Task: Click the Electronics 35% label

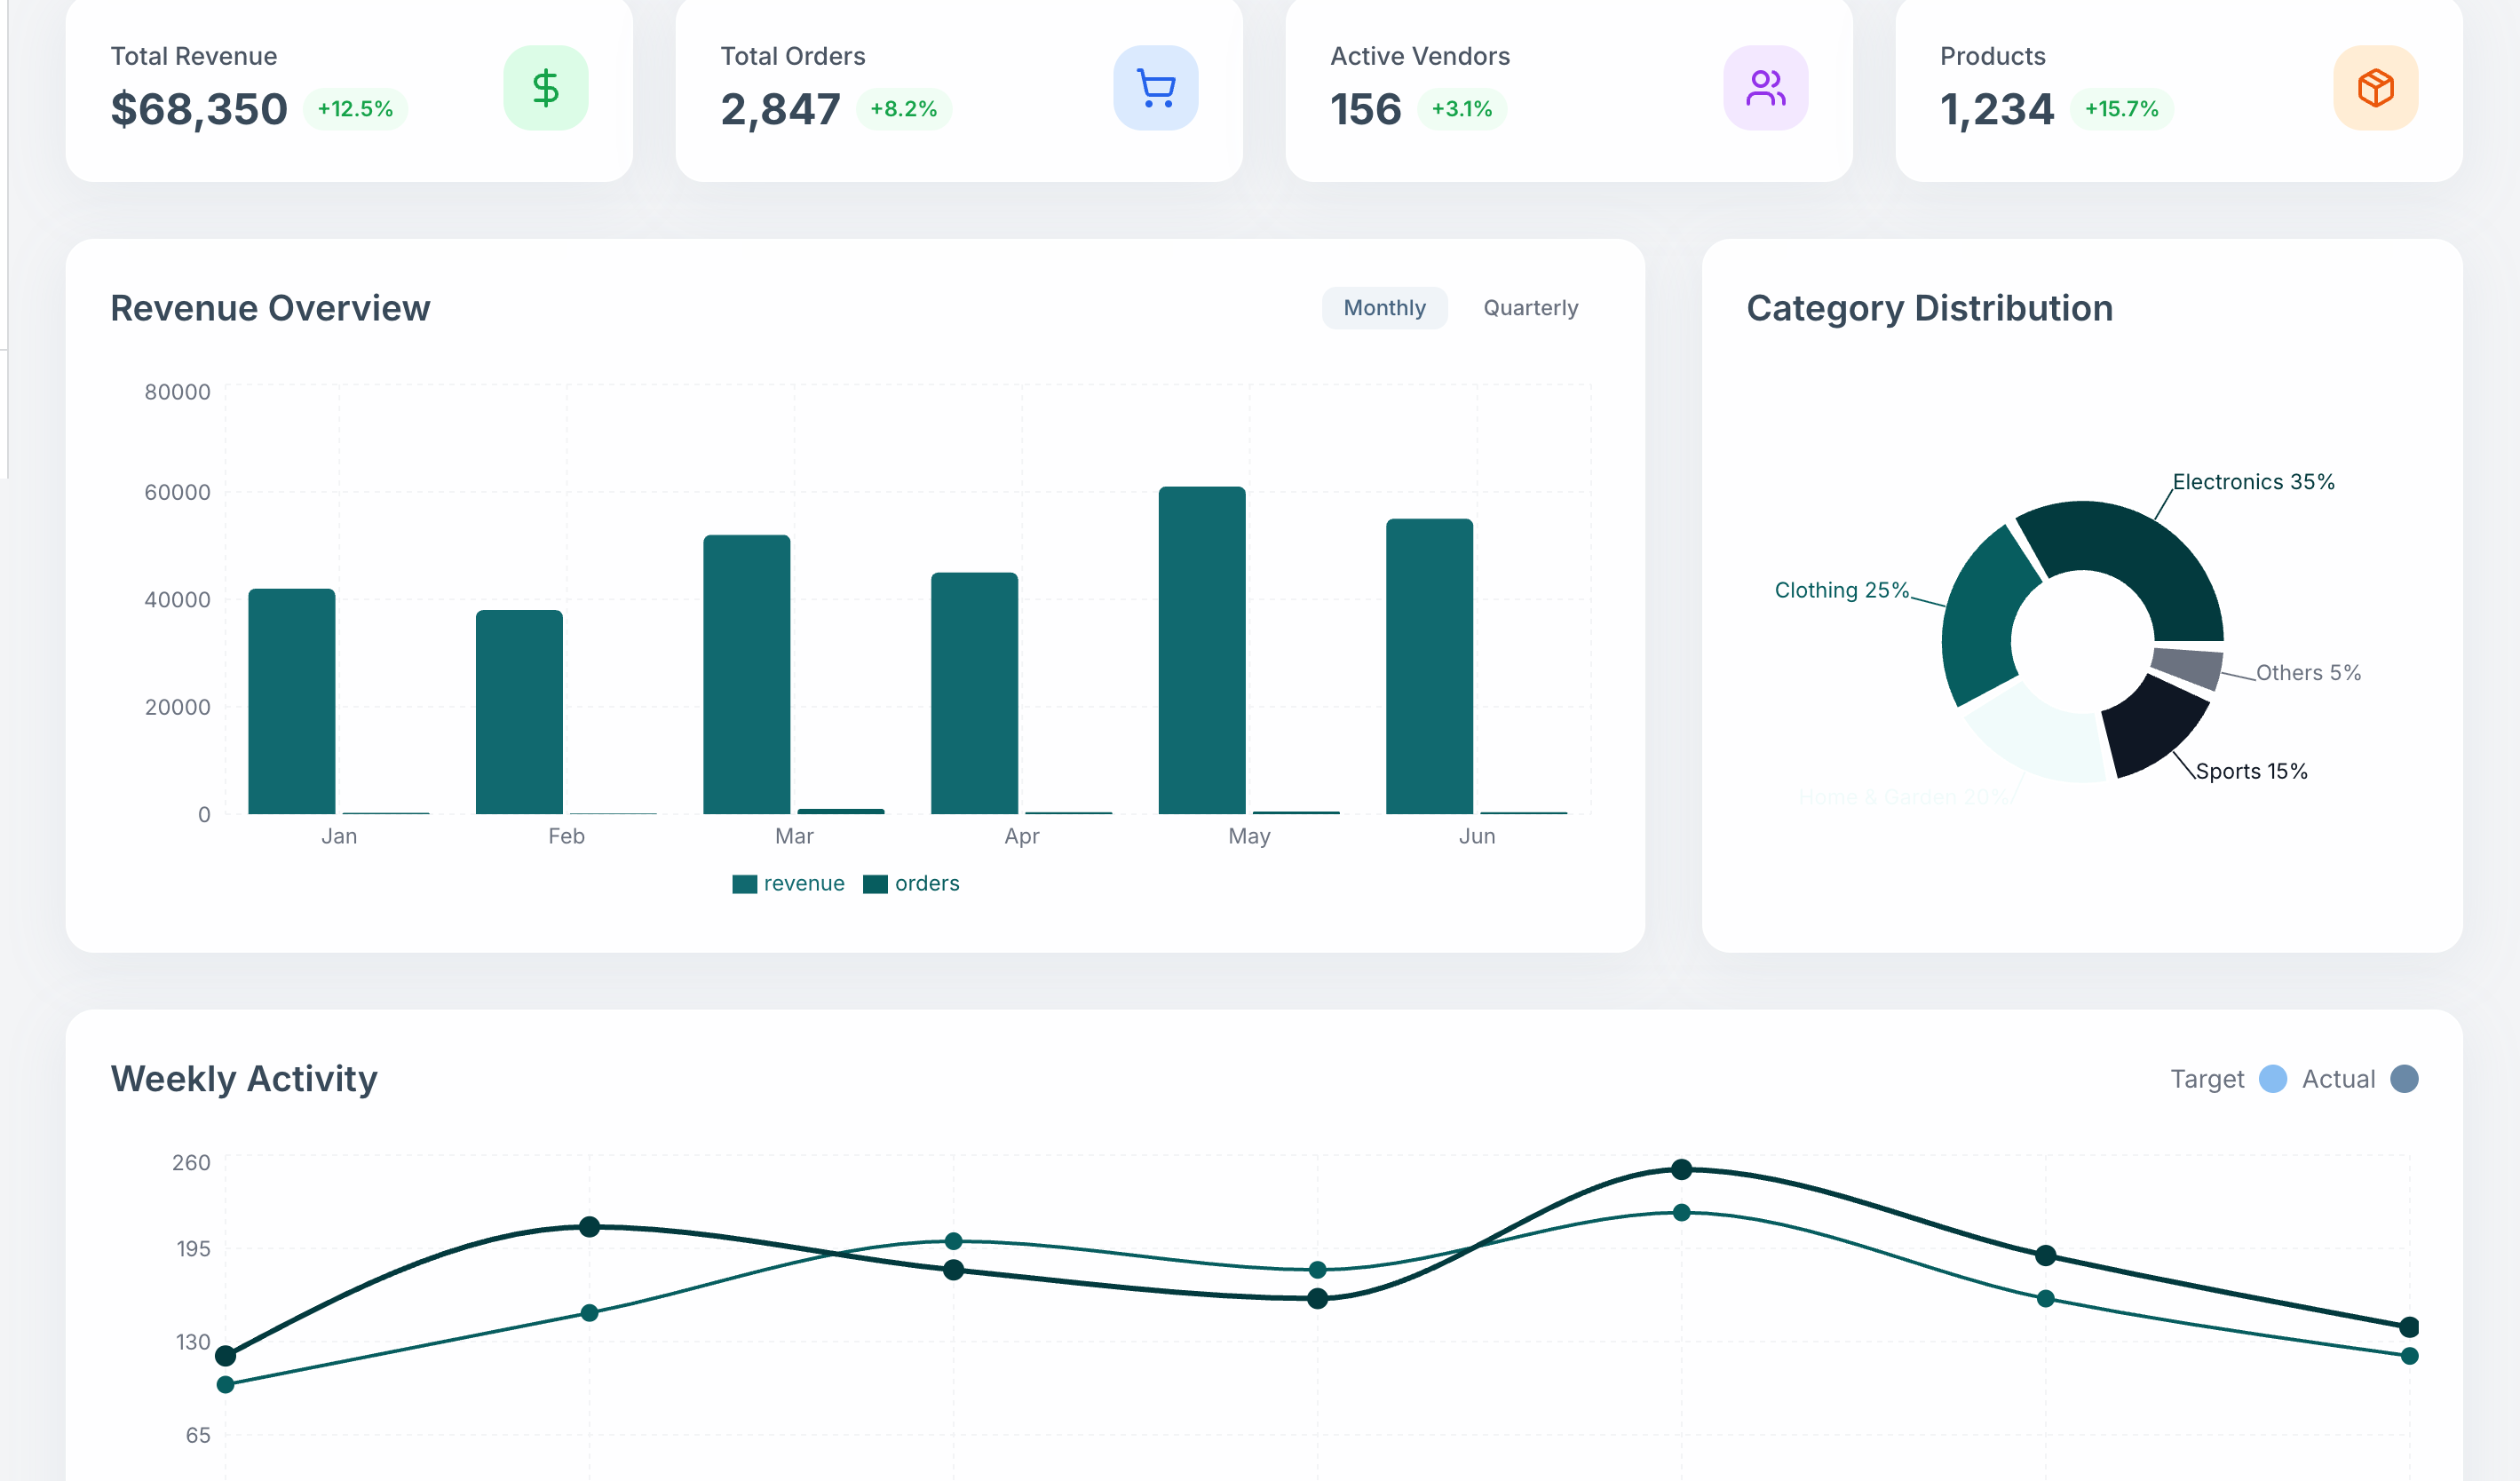Action: point(2253,482)
